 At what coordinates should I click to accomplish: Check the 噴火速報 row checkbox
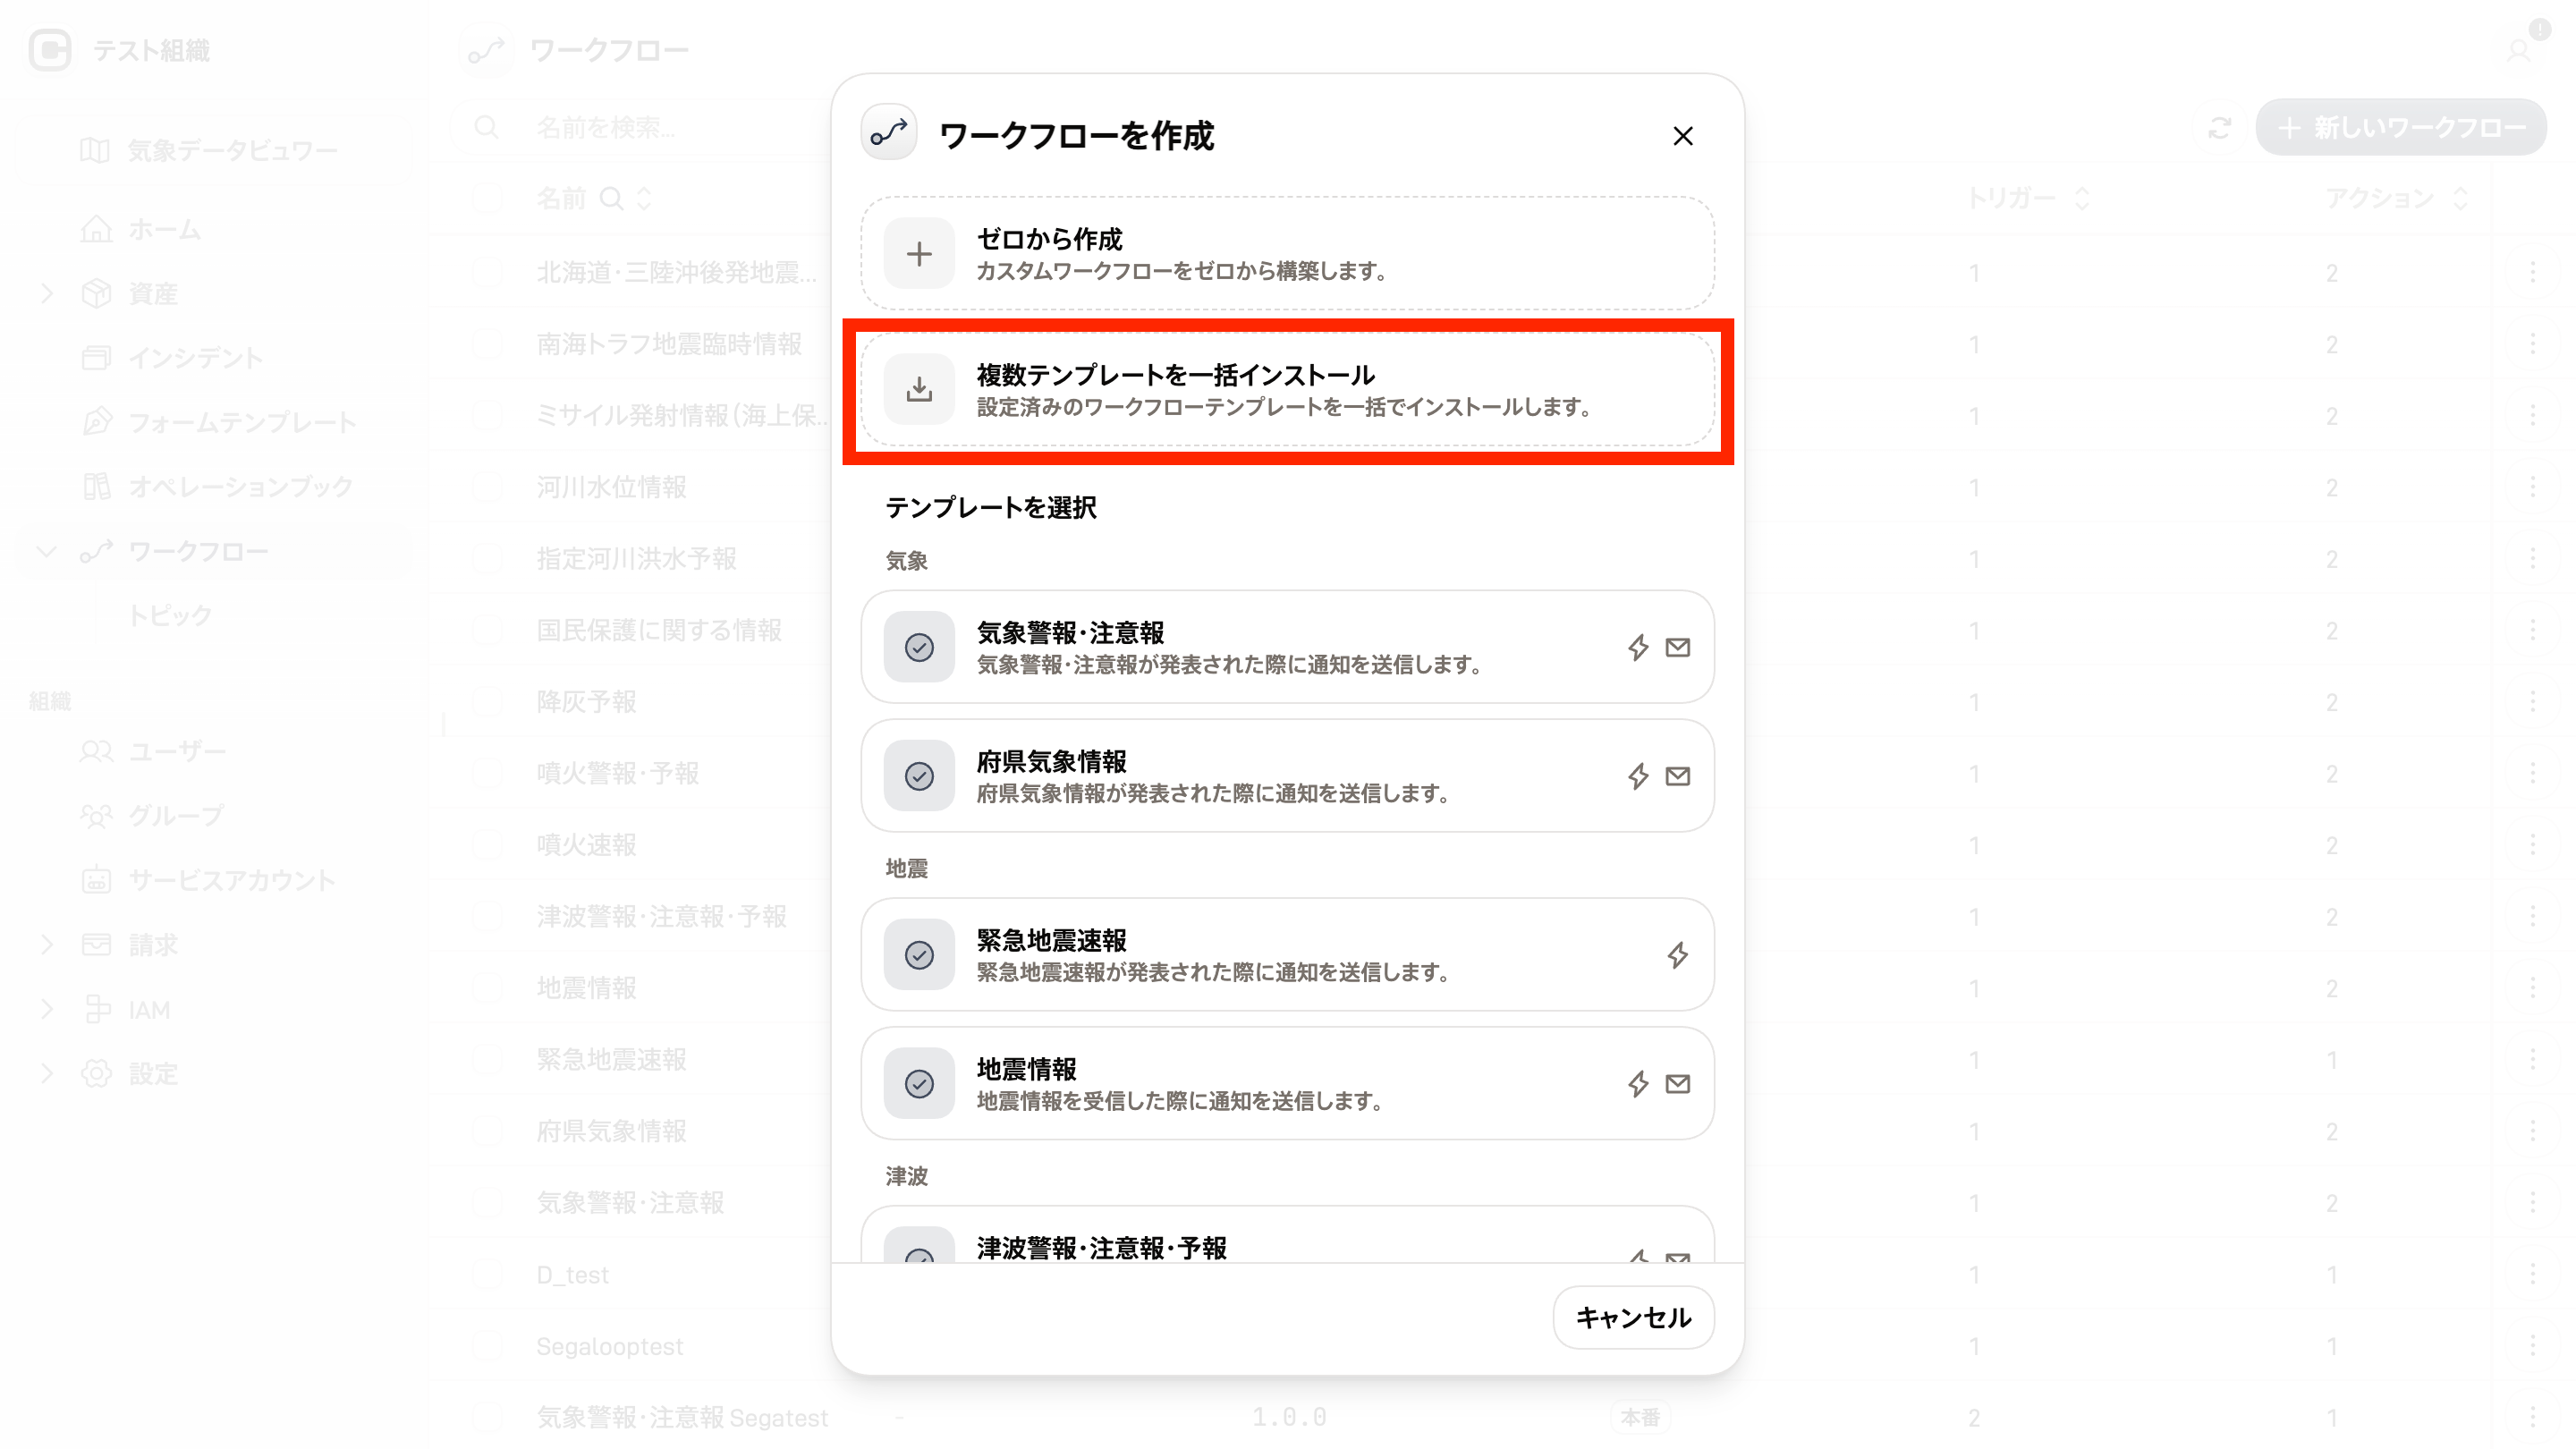(x=487, y=845)
